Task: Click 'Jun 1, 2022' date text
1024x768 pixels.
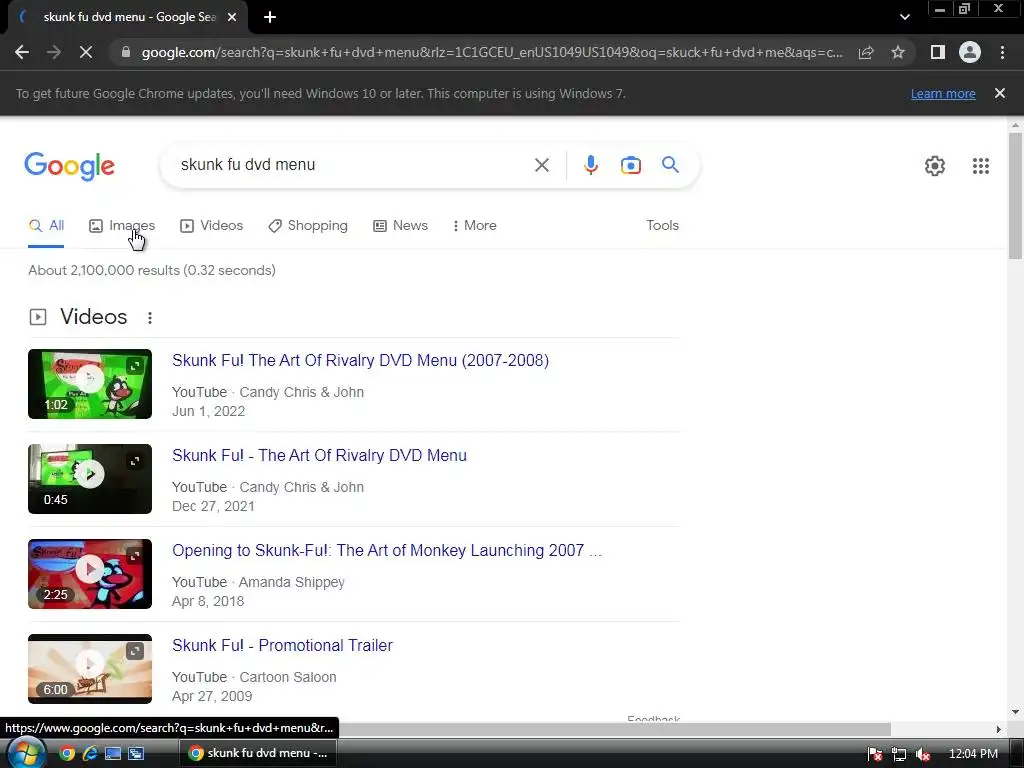Action: pyautogui.click(x=208, y=411)
